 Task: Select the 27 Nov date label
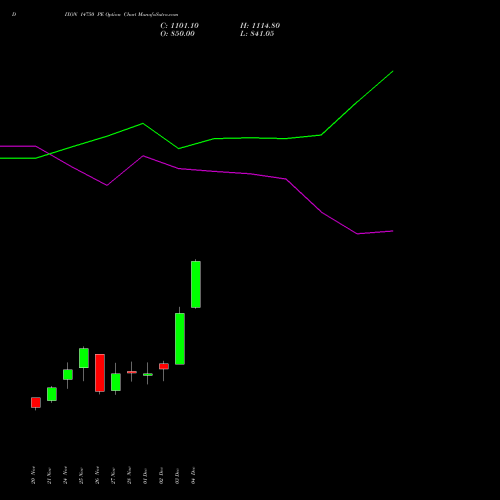(x=113, y=475)
